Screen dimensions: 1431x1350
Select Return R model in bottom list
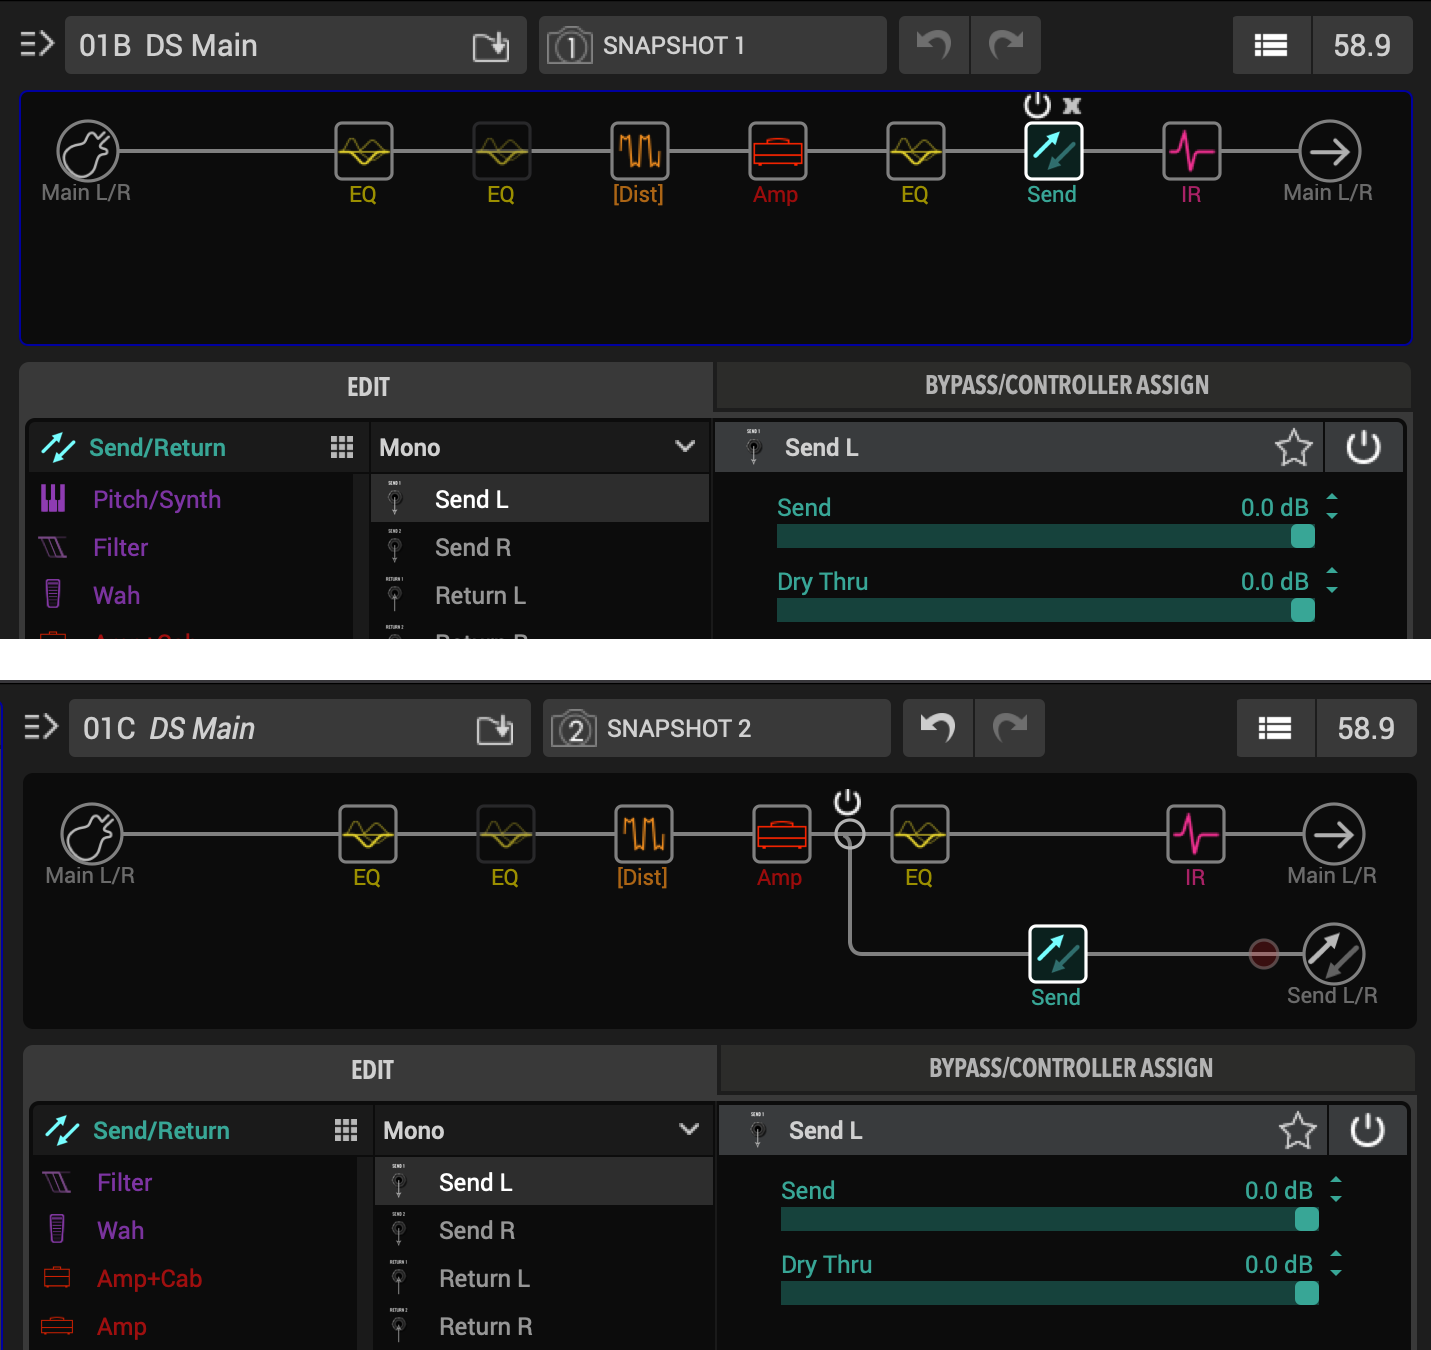click(x=544, y=1326)
